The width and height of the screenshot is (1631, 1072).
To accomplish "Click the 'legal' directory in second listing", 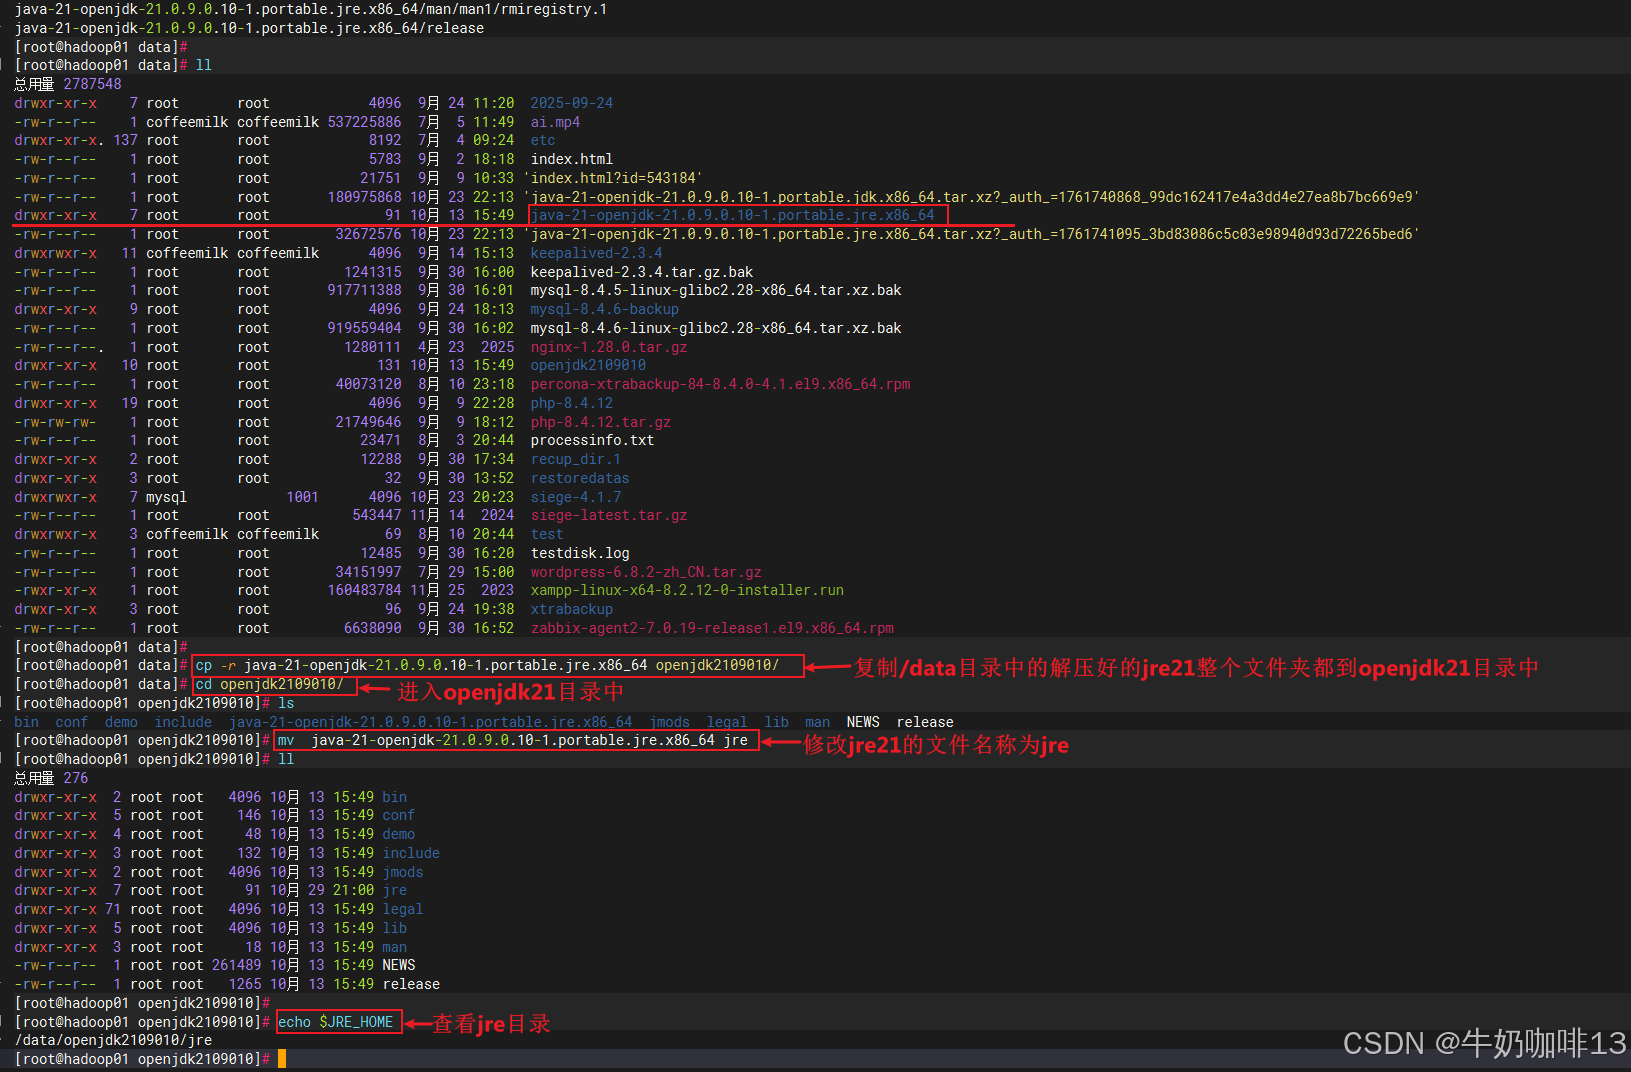I will coord(402,909).
